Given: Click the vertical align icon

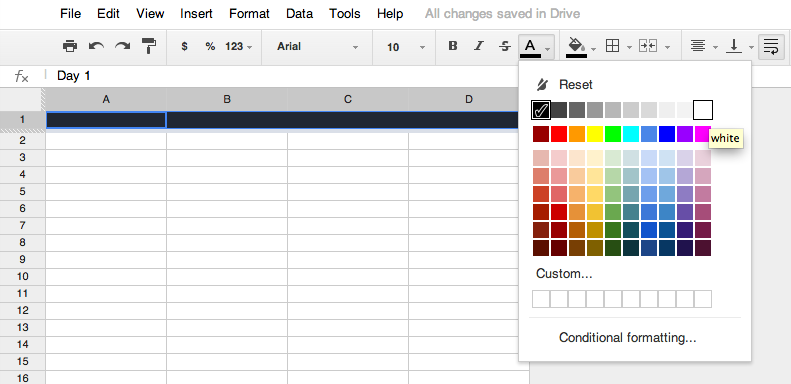Looking at the screenshot, I should [x=733, y=46].
